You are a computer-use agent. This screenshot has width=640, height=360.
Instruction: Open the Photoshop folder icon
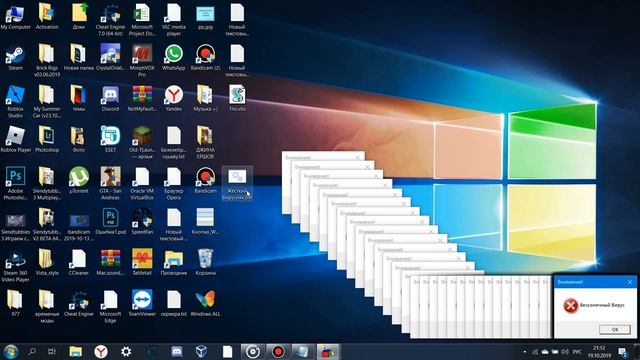[47, 139]
